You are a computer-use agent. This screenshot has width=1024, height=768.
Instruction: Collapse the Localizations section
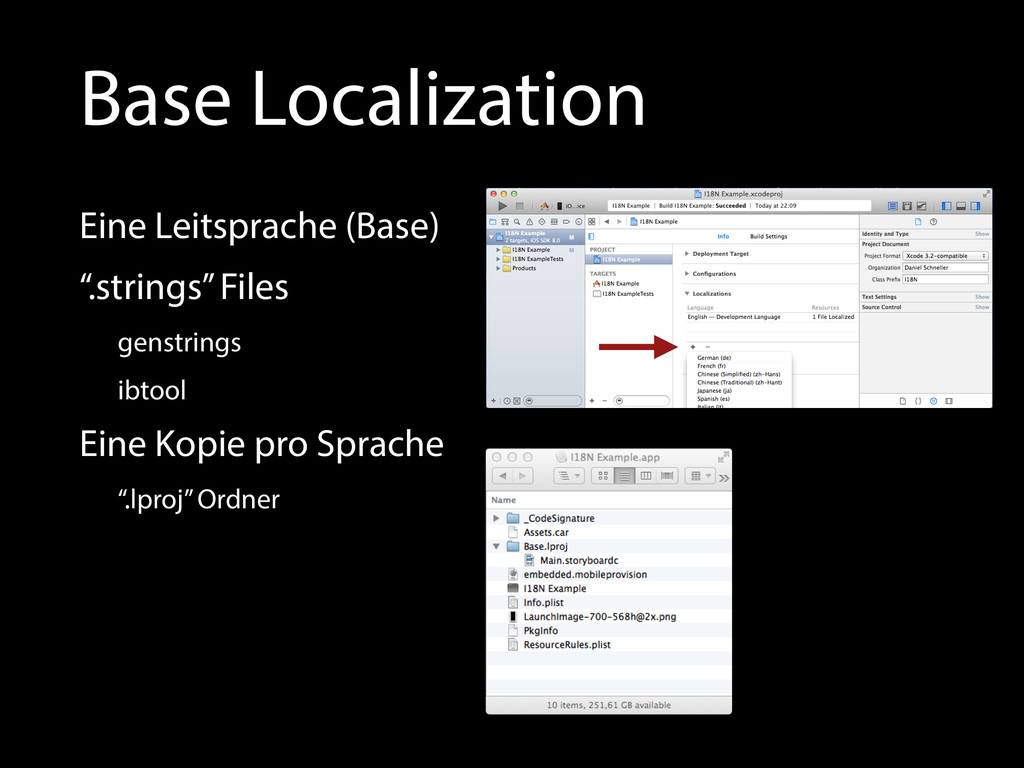click(x=687, y=294)
